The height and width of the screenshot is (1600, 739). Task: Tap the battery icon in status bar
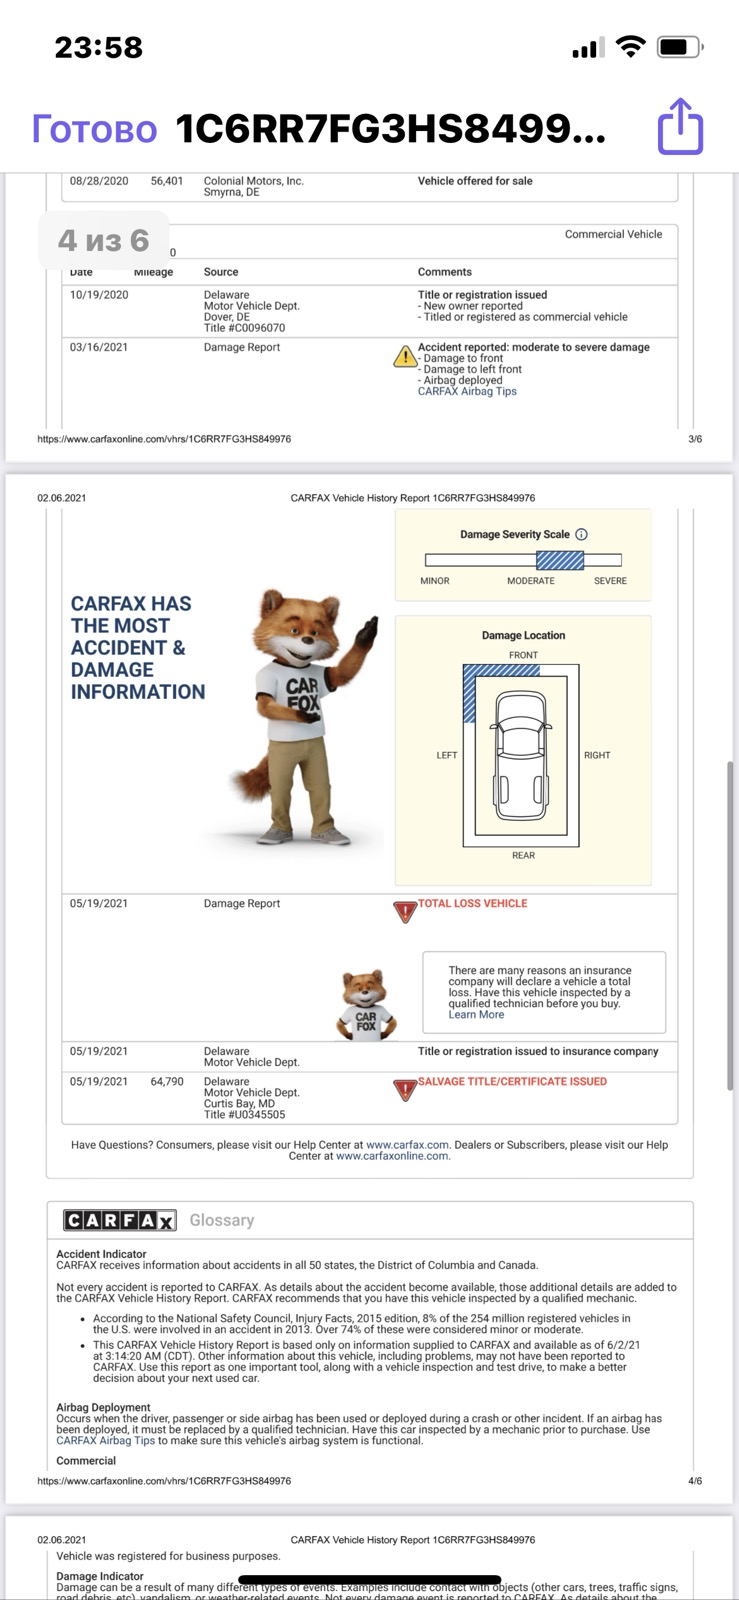tap(681, 47)
